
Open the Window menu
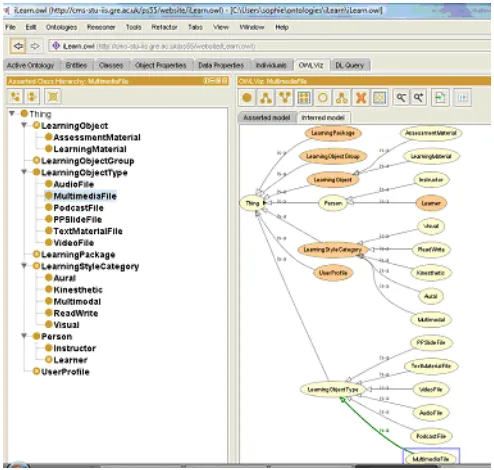pyautogui.click(x=252, y=27)
